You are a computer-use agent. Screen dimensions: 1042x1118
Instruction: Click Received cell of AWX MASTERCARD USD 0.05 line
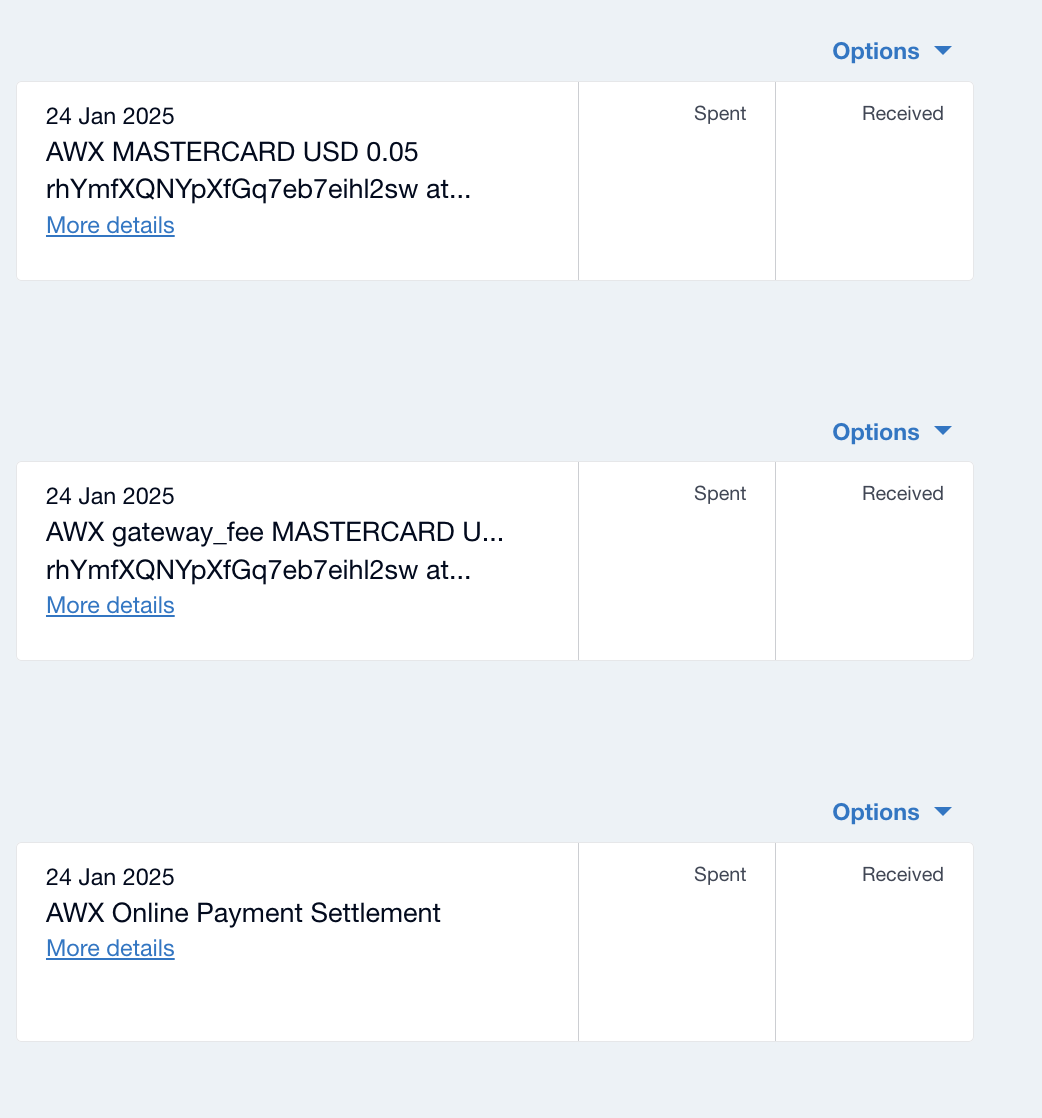click(874, 181)
